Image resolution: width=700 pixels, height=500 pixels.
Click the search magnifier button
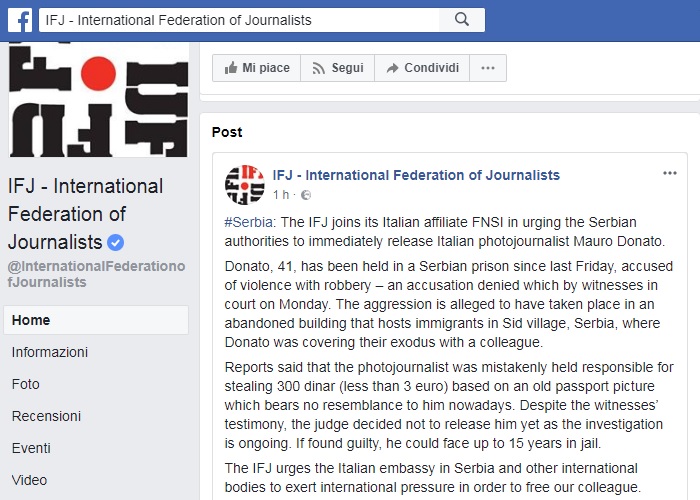pos(462,20)
